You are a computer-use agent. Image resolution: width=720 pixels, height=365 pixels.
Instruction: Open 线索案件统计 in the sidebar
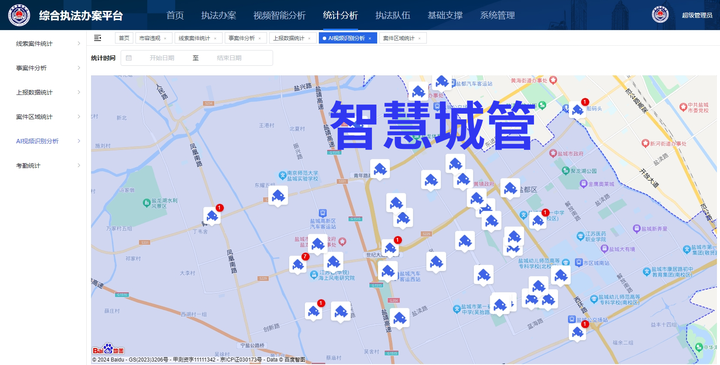point(34,44)
